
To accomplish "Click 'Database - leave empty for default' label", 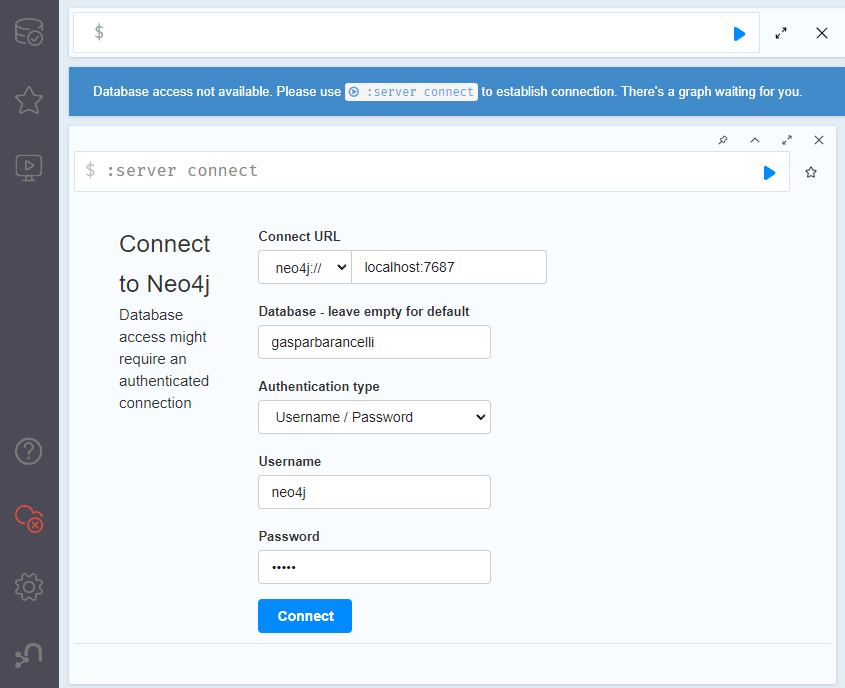I will pyautogui.click(x=364, y=311).
